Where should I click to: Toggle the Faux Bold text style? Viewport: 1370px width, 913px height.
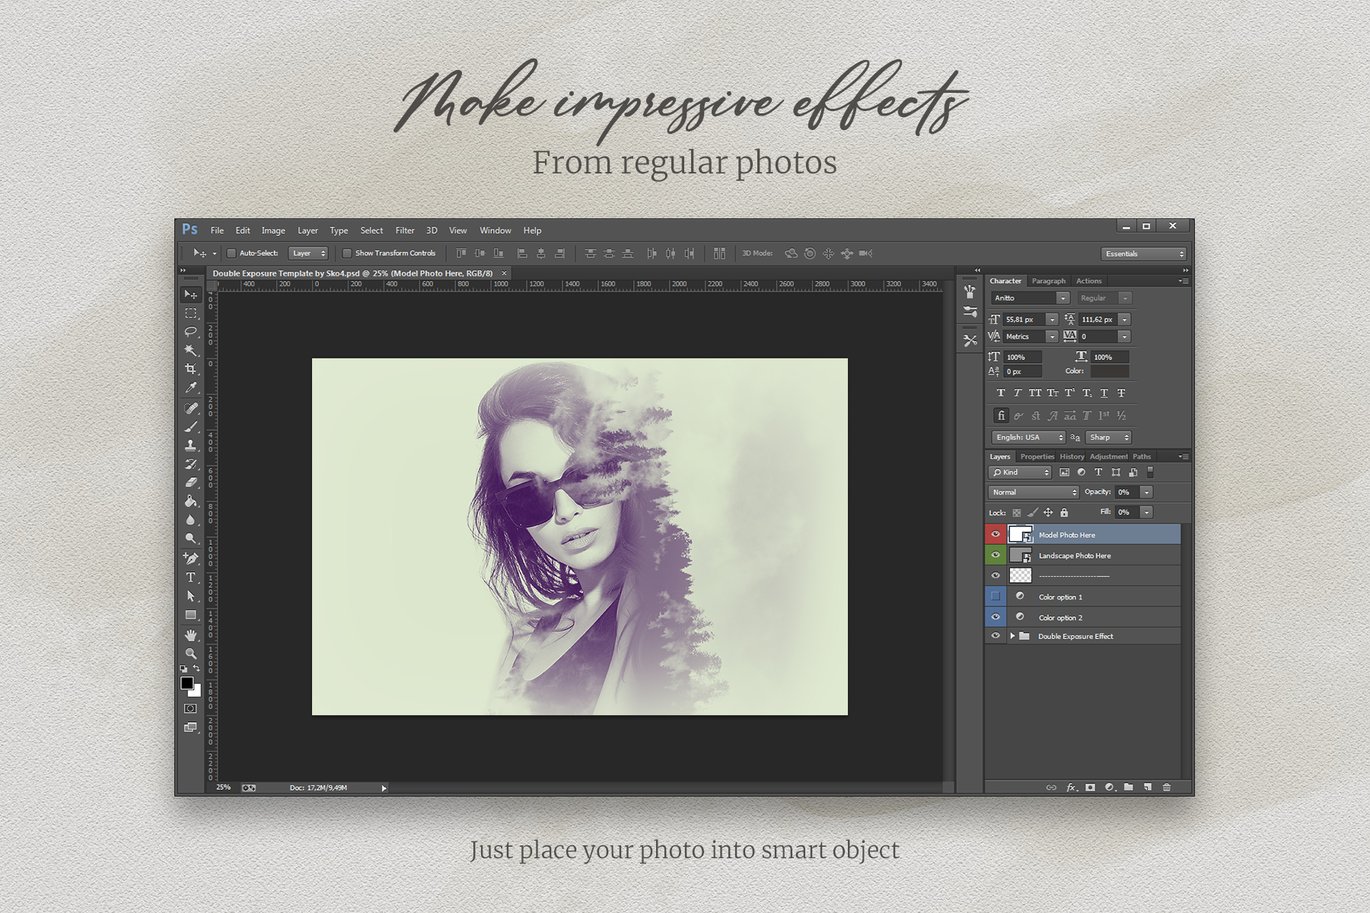tap(1001, 393)
